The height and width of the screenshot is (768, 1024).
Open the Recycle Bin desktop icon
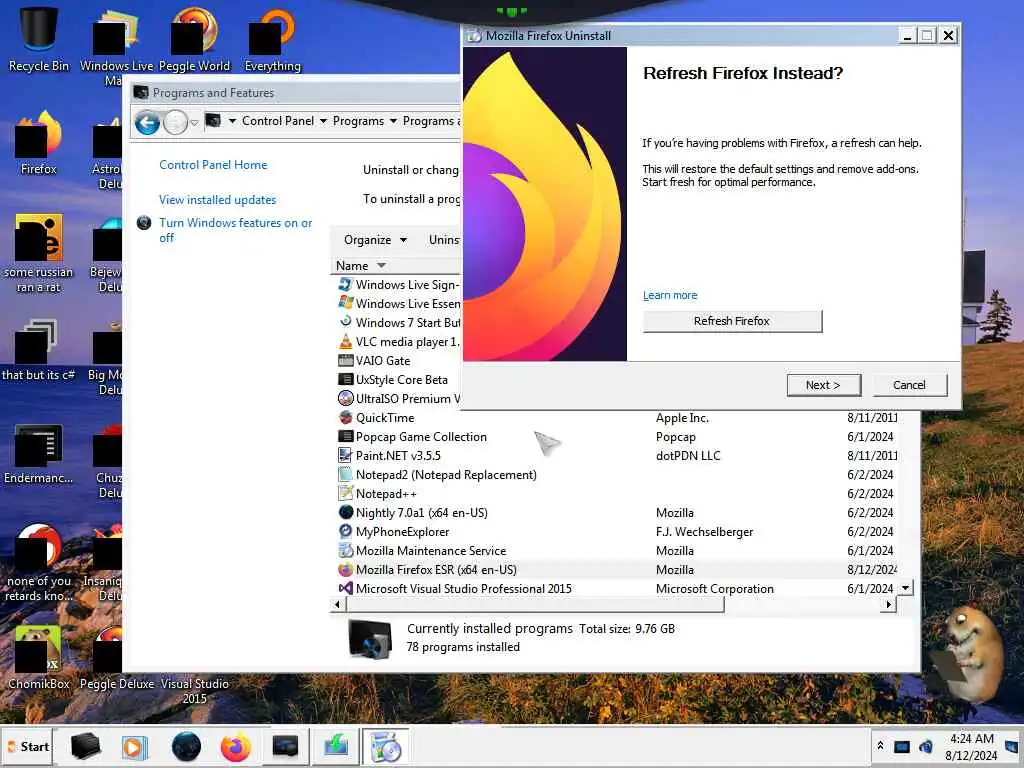pos(39,39)
